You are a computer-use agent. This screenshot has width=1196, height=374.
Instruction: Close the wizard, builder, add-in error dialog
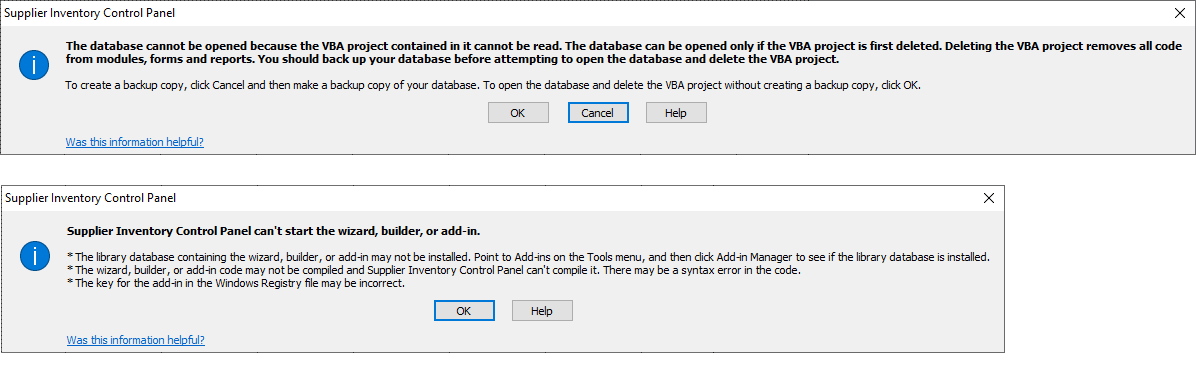[989, 198]
